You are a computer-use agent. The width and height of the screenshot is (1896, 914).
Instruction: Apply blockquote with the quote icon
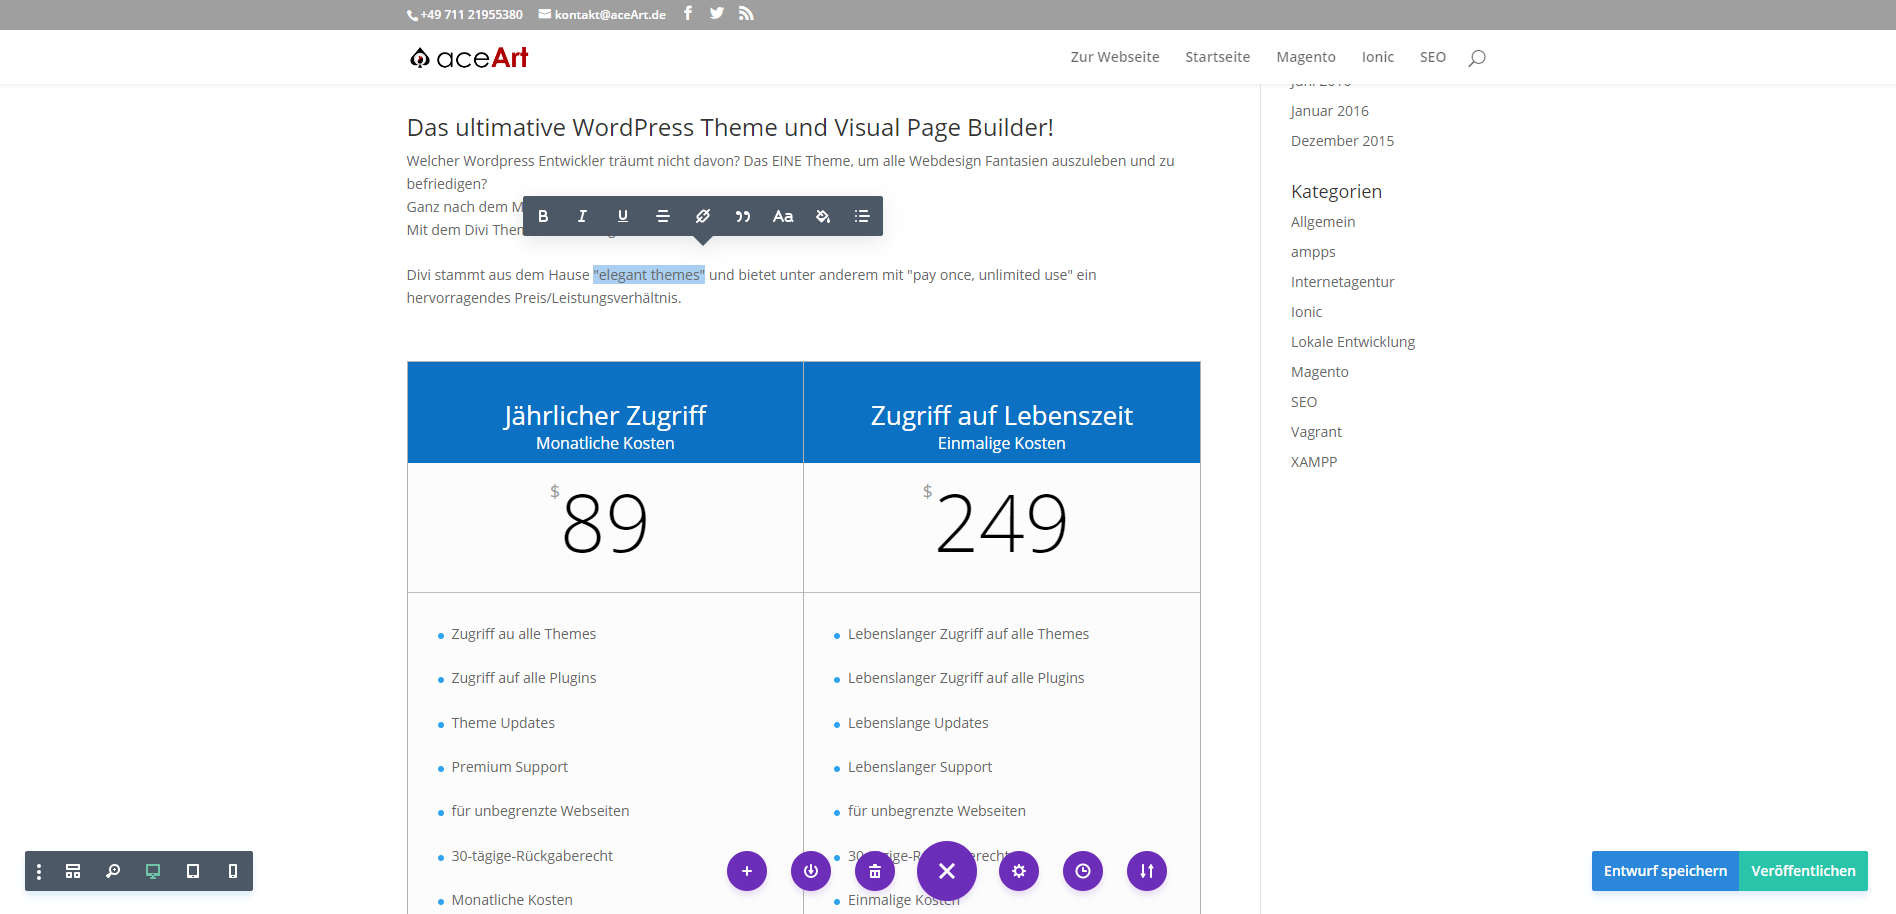click(x=743, y=216)
